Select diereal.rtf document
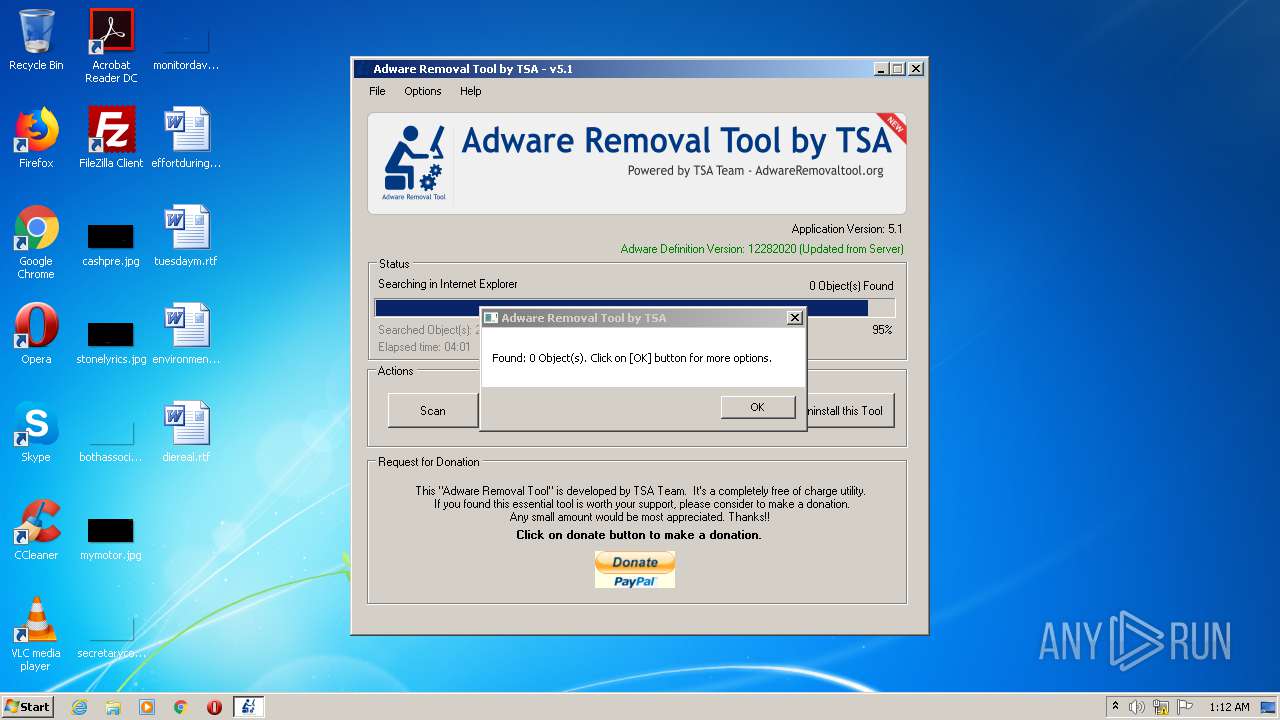 coord(186,432)
